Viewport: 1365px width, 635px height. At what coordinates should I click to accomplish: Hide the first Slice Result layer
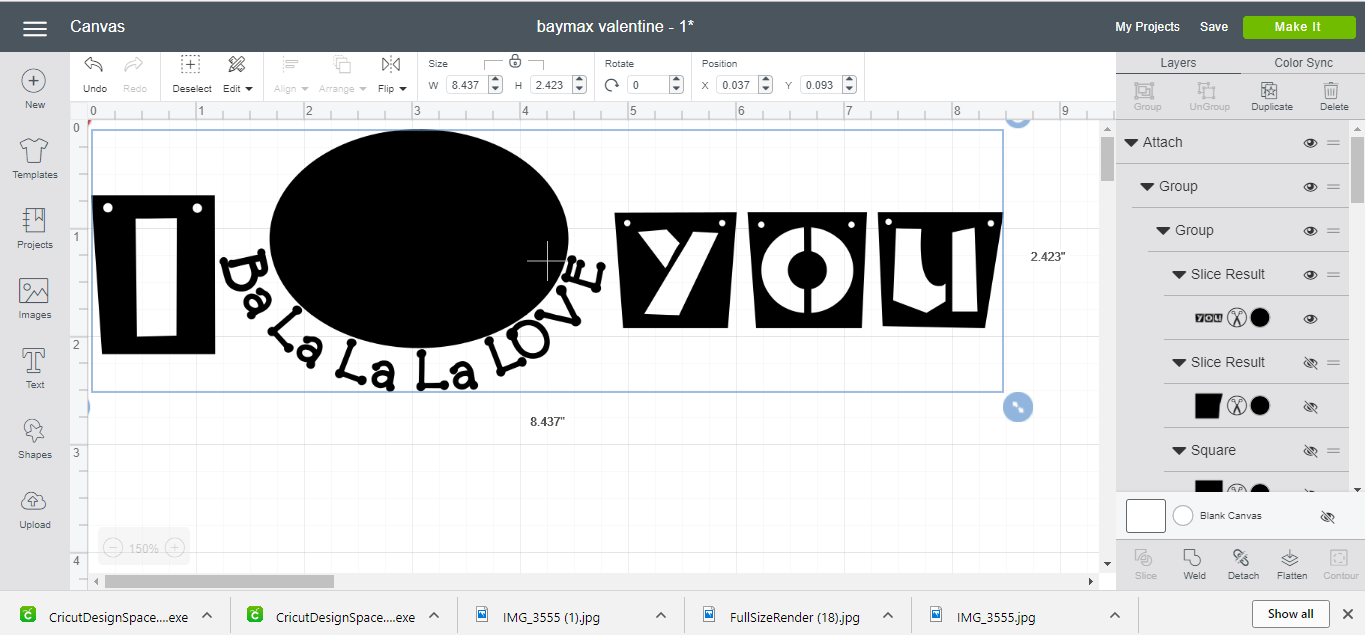click(1310, 275)
